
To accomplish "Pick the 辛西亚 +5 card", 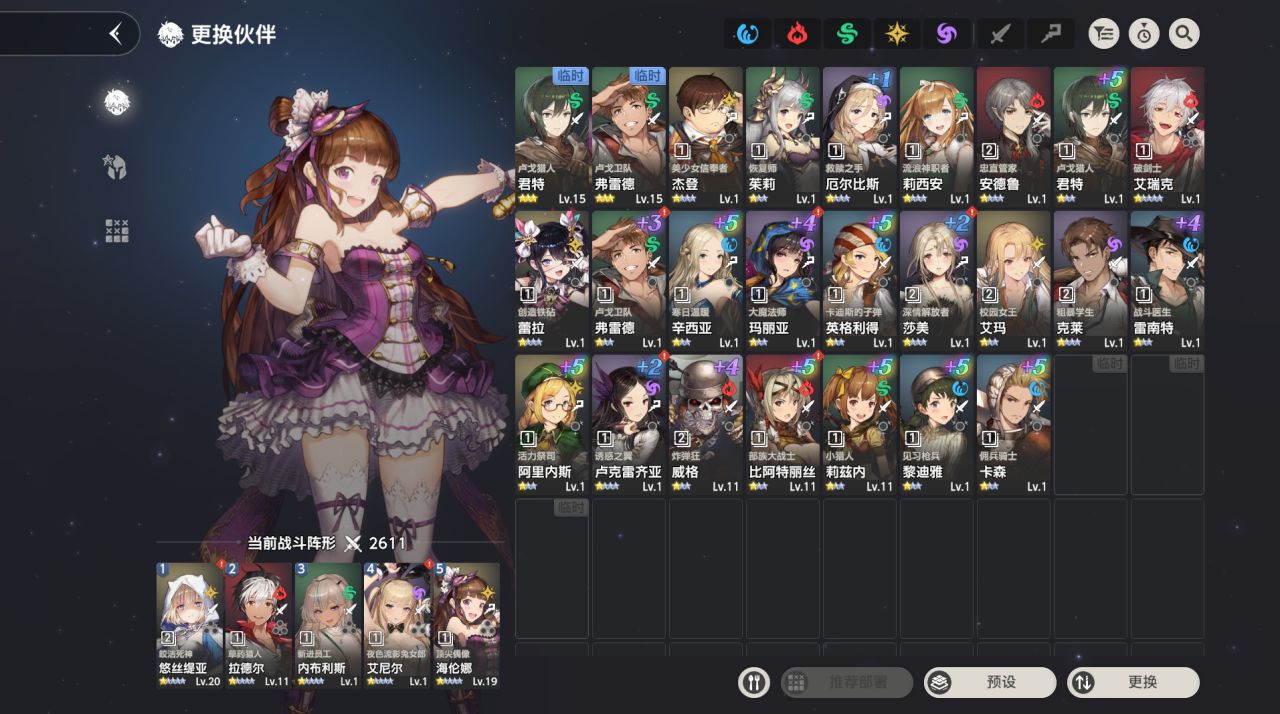I will [x=706, y=281].
